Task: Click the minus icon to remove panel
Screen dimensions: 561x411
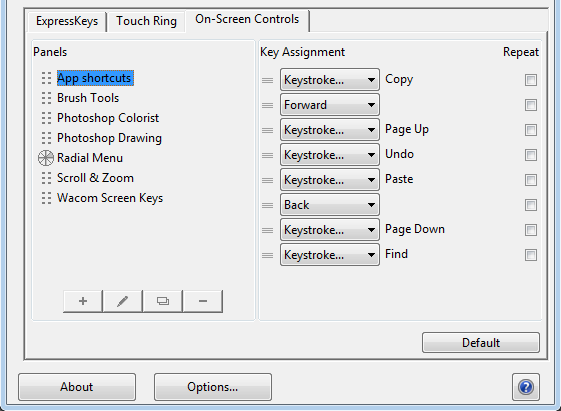Action: tap(203, 301)
